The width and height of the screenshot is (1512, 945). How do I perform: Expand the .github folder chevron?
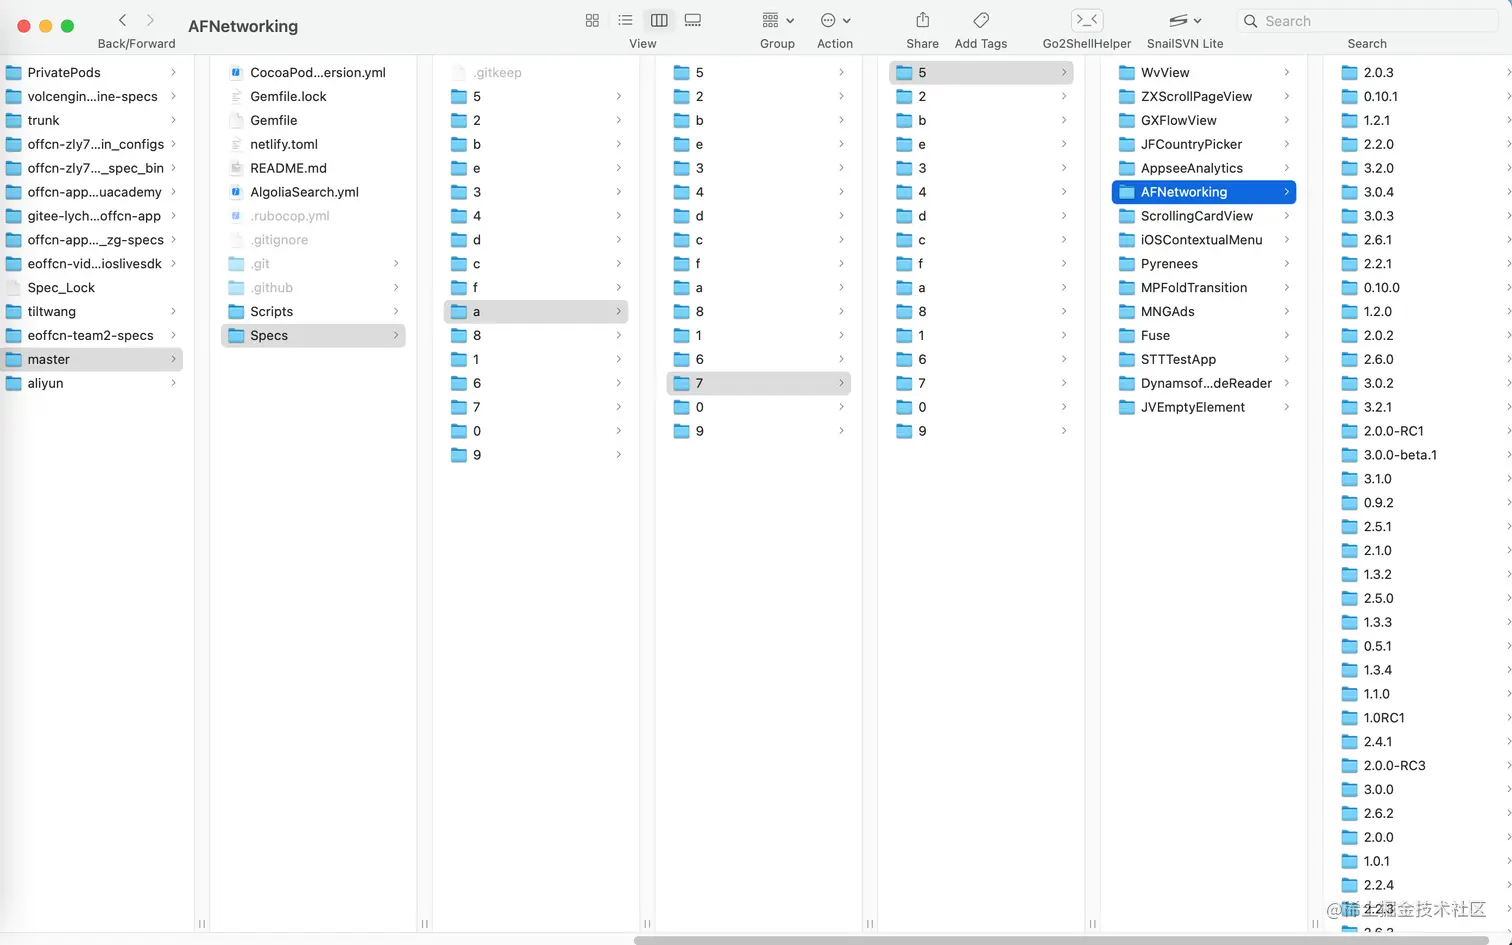(x=396, y=287)
